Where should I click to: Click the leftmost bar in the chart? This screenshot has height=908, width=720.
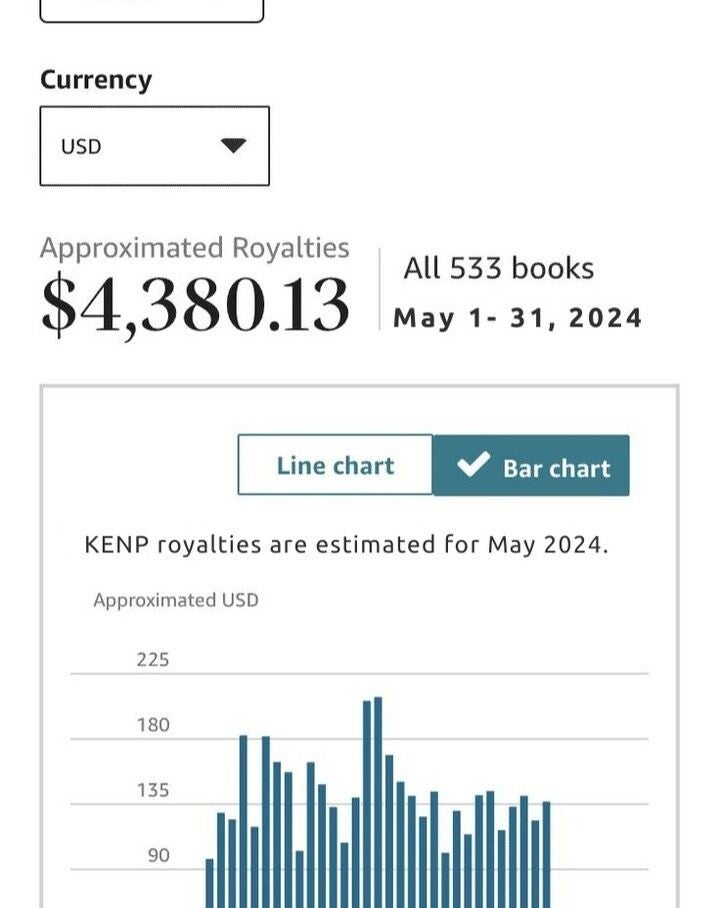point(210,884)
